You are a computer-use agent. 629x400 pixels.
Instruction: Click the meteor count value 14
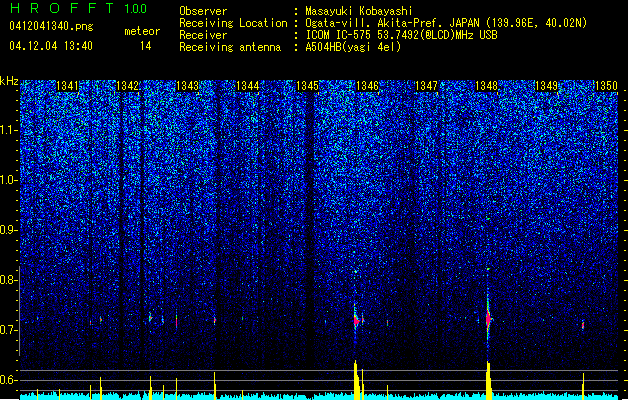click(x=146, y=46)
